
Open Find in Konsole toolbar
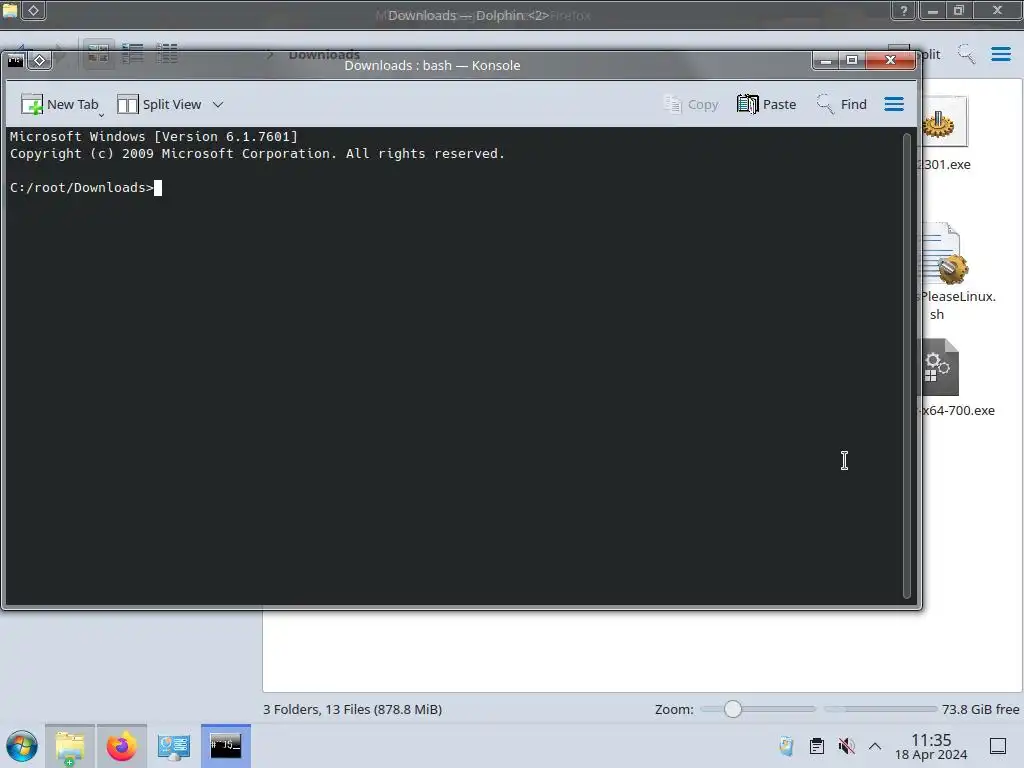pyautogui.click(x=842, y=104)
